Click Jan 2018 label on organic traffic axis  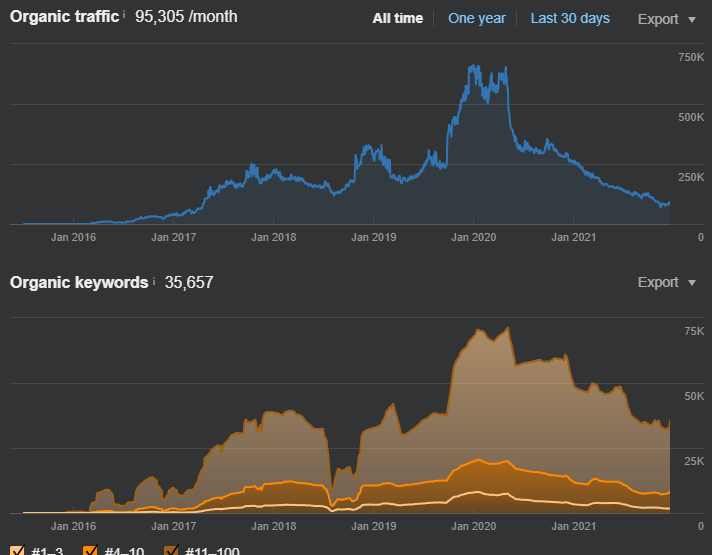coord(273,237)
